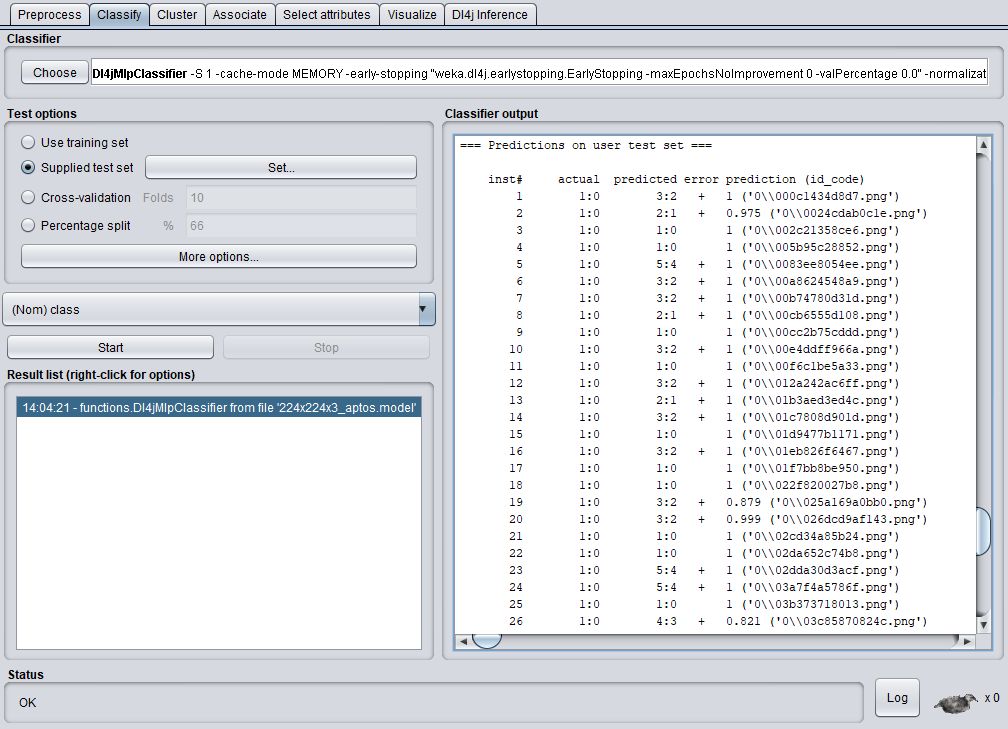This screenshot has height=729, width=1008.
Task: Click the x 0 task counter
Action: (992, 698)
